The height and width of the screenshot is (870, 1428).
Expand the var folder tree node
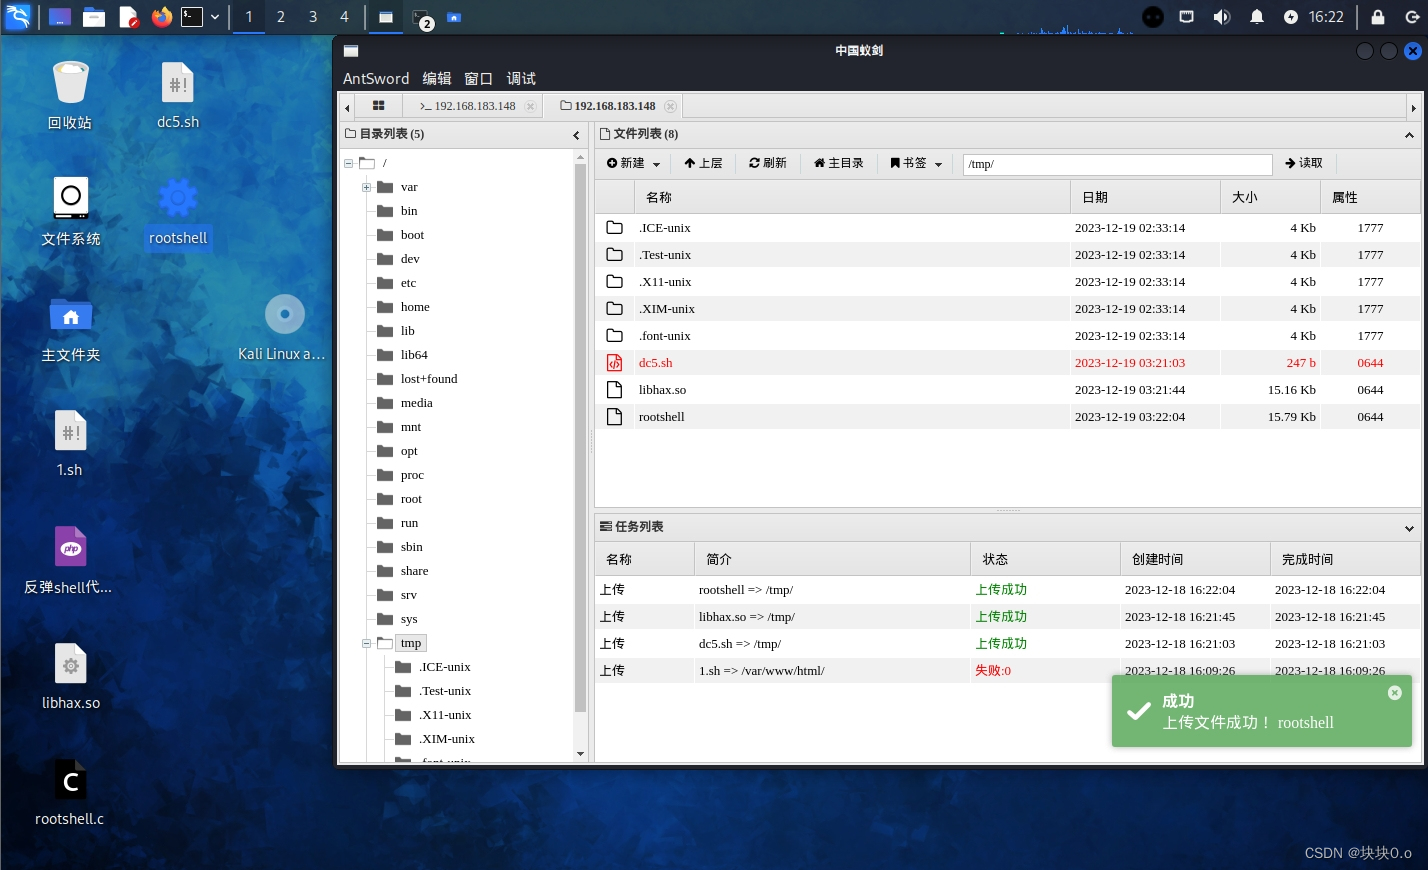tap(366, 187)
